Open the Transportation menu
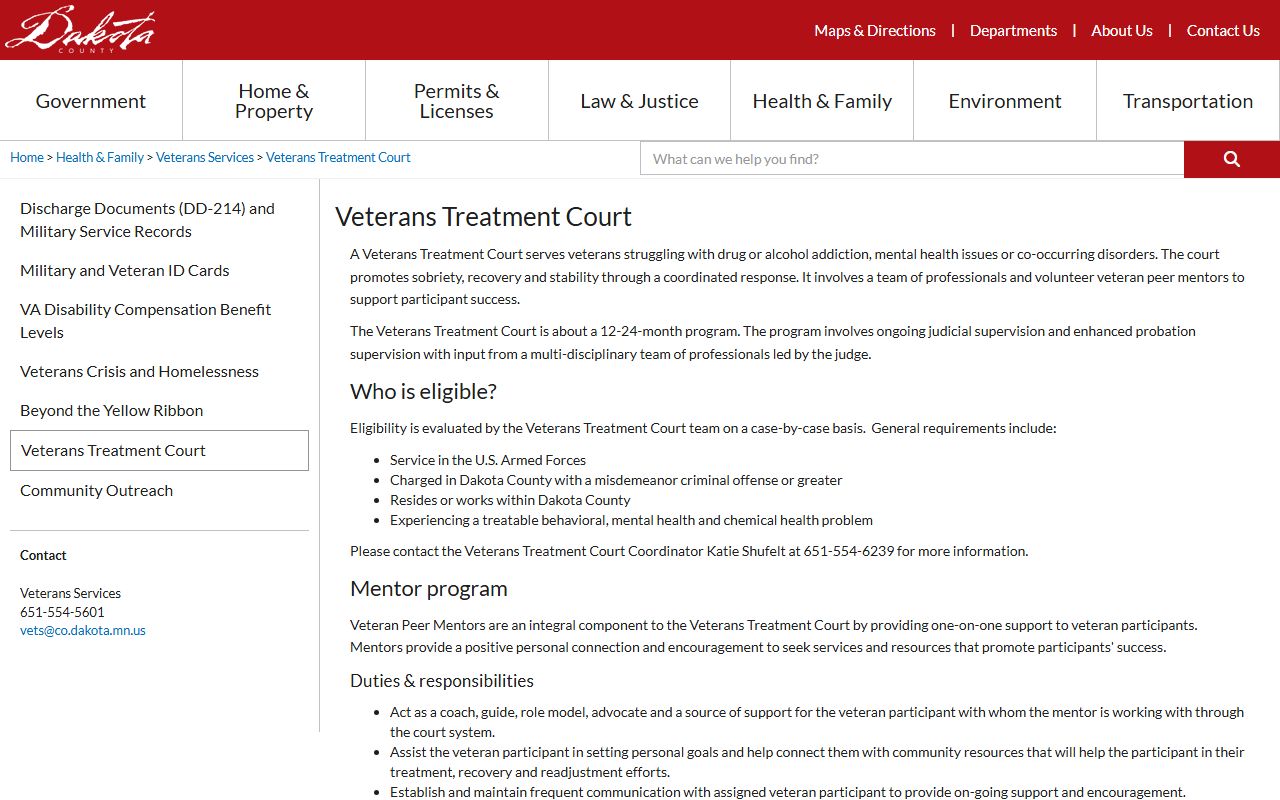 (1188, 100)
